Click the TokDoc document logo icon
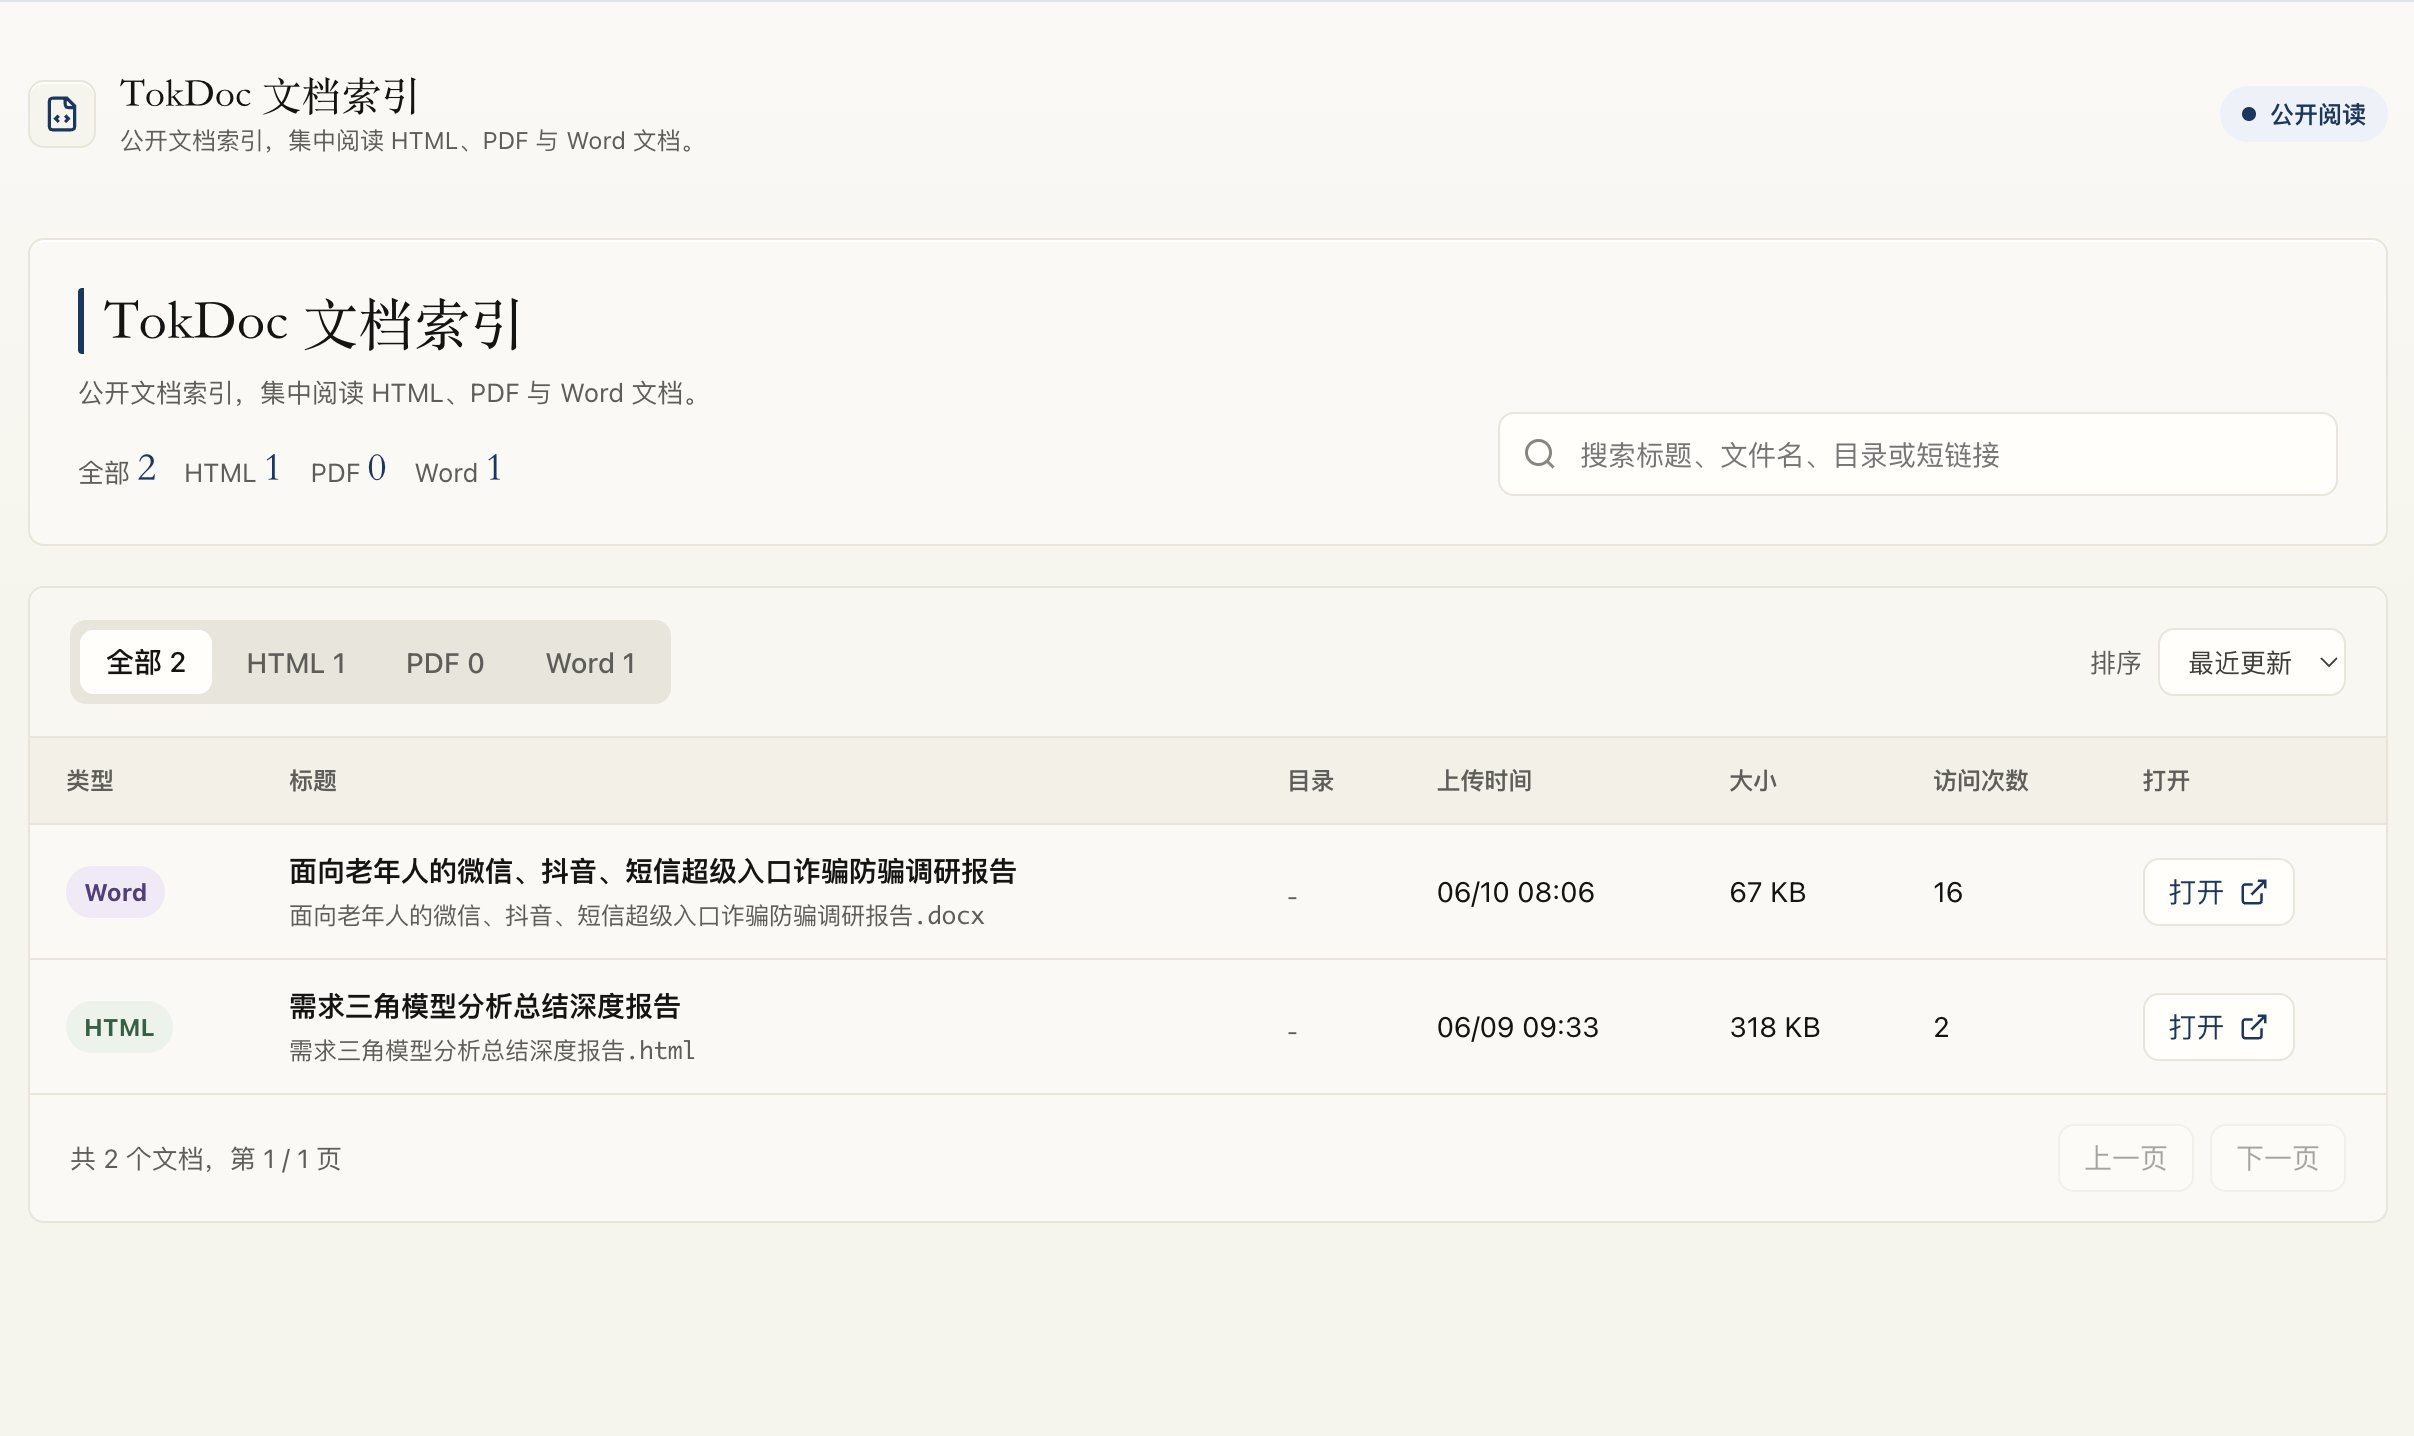The height and width of the screenshot is (1436, 2414). (62, 114)
